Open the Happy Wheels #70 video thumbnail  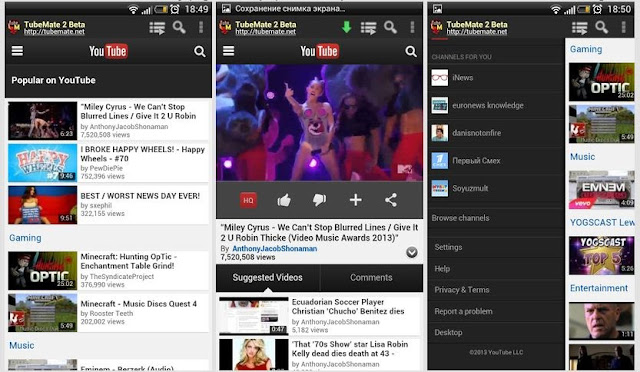point(42,163)
